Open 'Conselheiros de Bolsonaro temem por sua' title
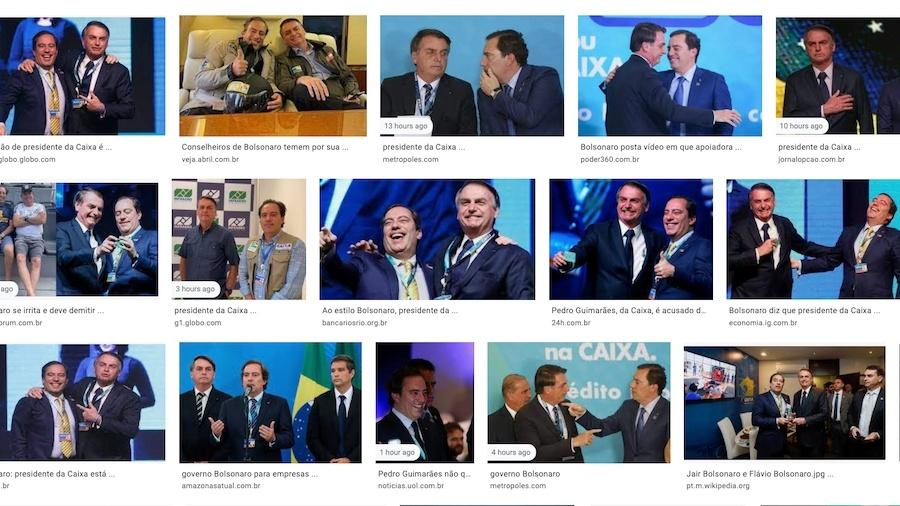Image resolution: width=900 pixels, height=506 pixels. click(x=265, y=147)
